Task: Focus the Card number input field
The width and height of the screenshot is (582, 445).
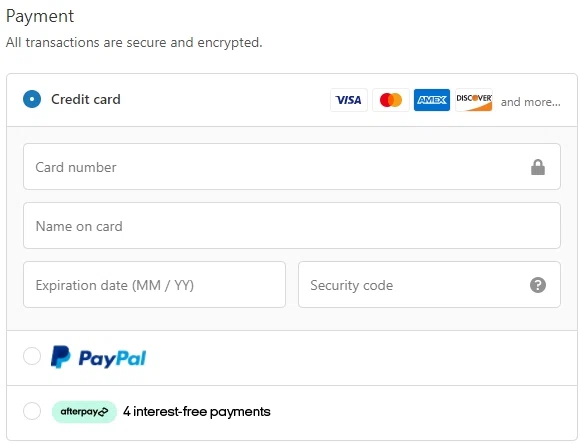Action: 292,167
